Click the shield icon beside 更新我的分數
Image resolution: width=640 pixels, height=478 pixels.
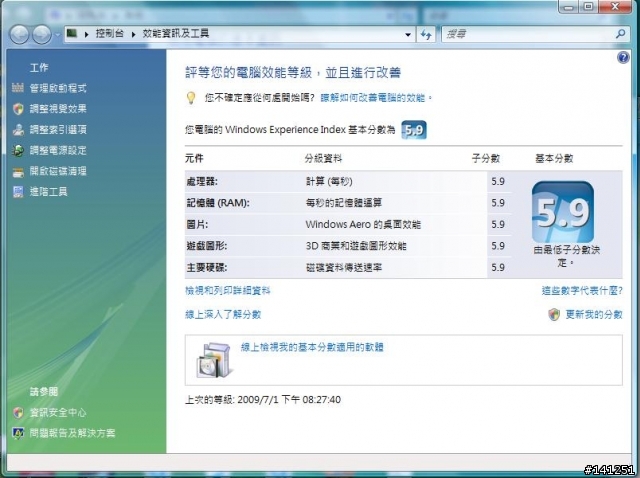pyautogui.click(x=554, y=314)
